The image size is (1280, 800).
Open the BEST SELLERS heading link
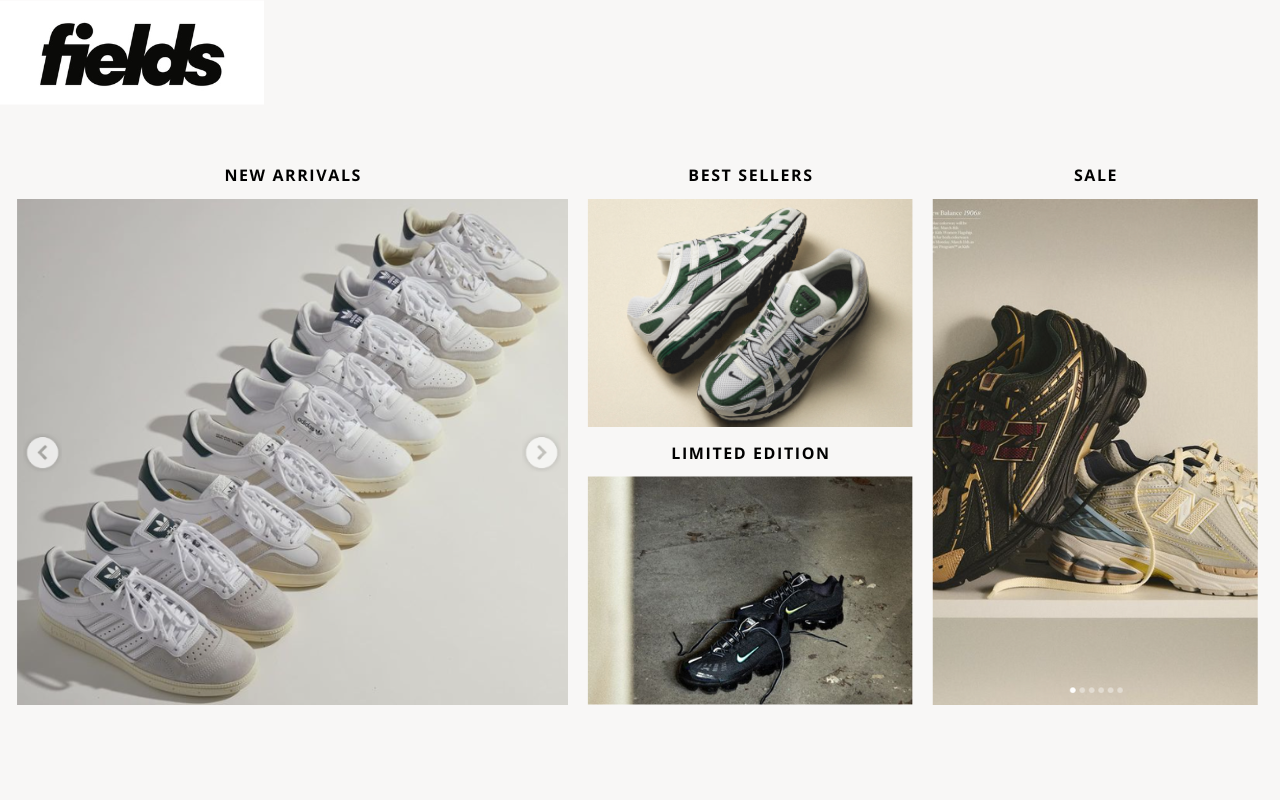point(750,175)
